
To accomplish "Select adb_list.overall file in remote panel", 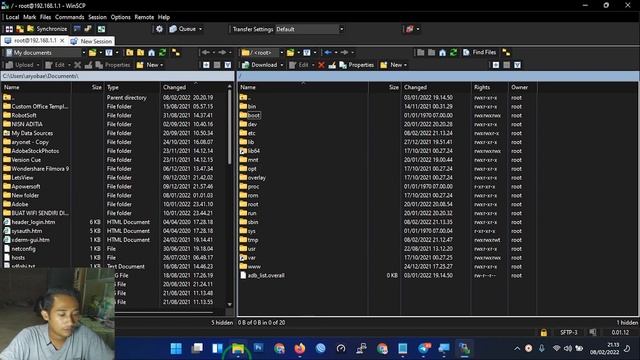I will click(266, 276).
